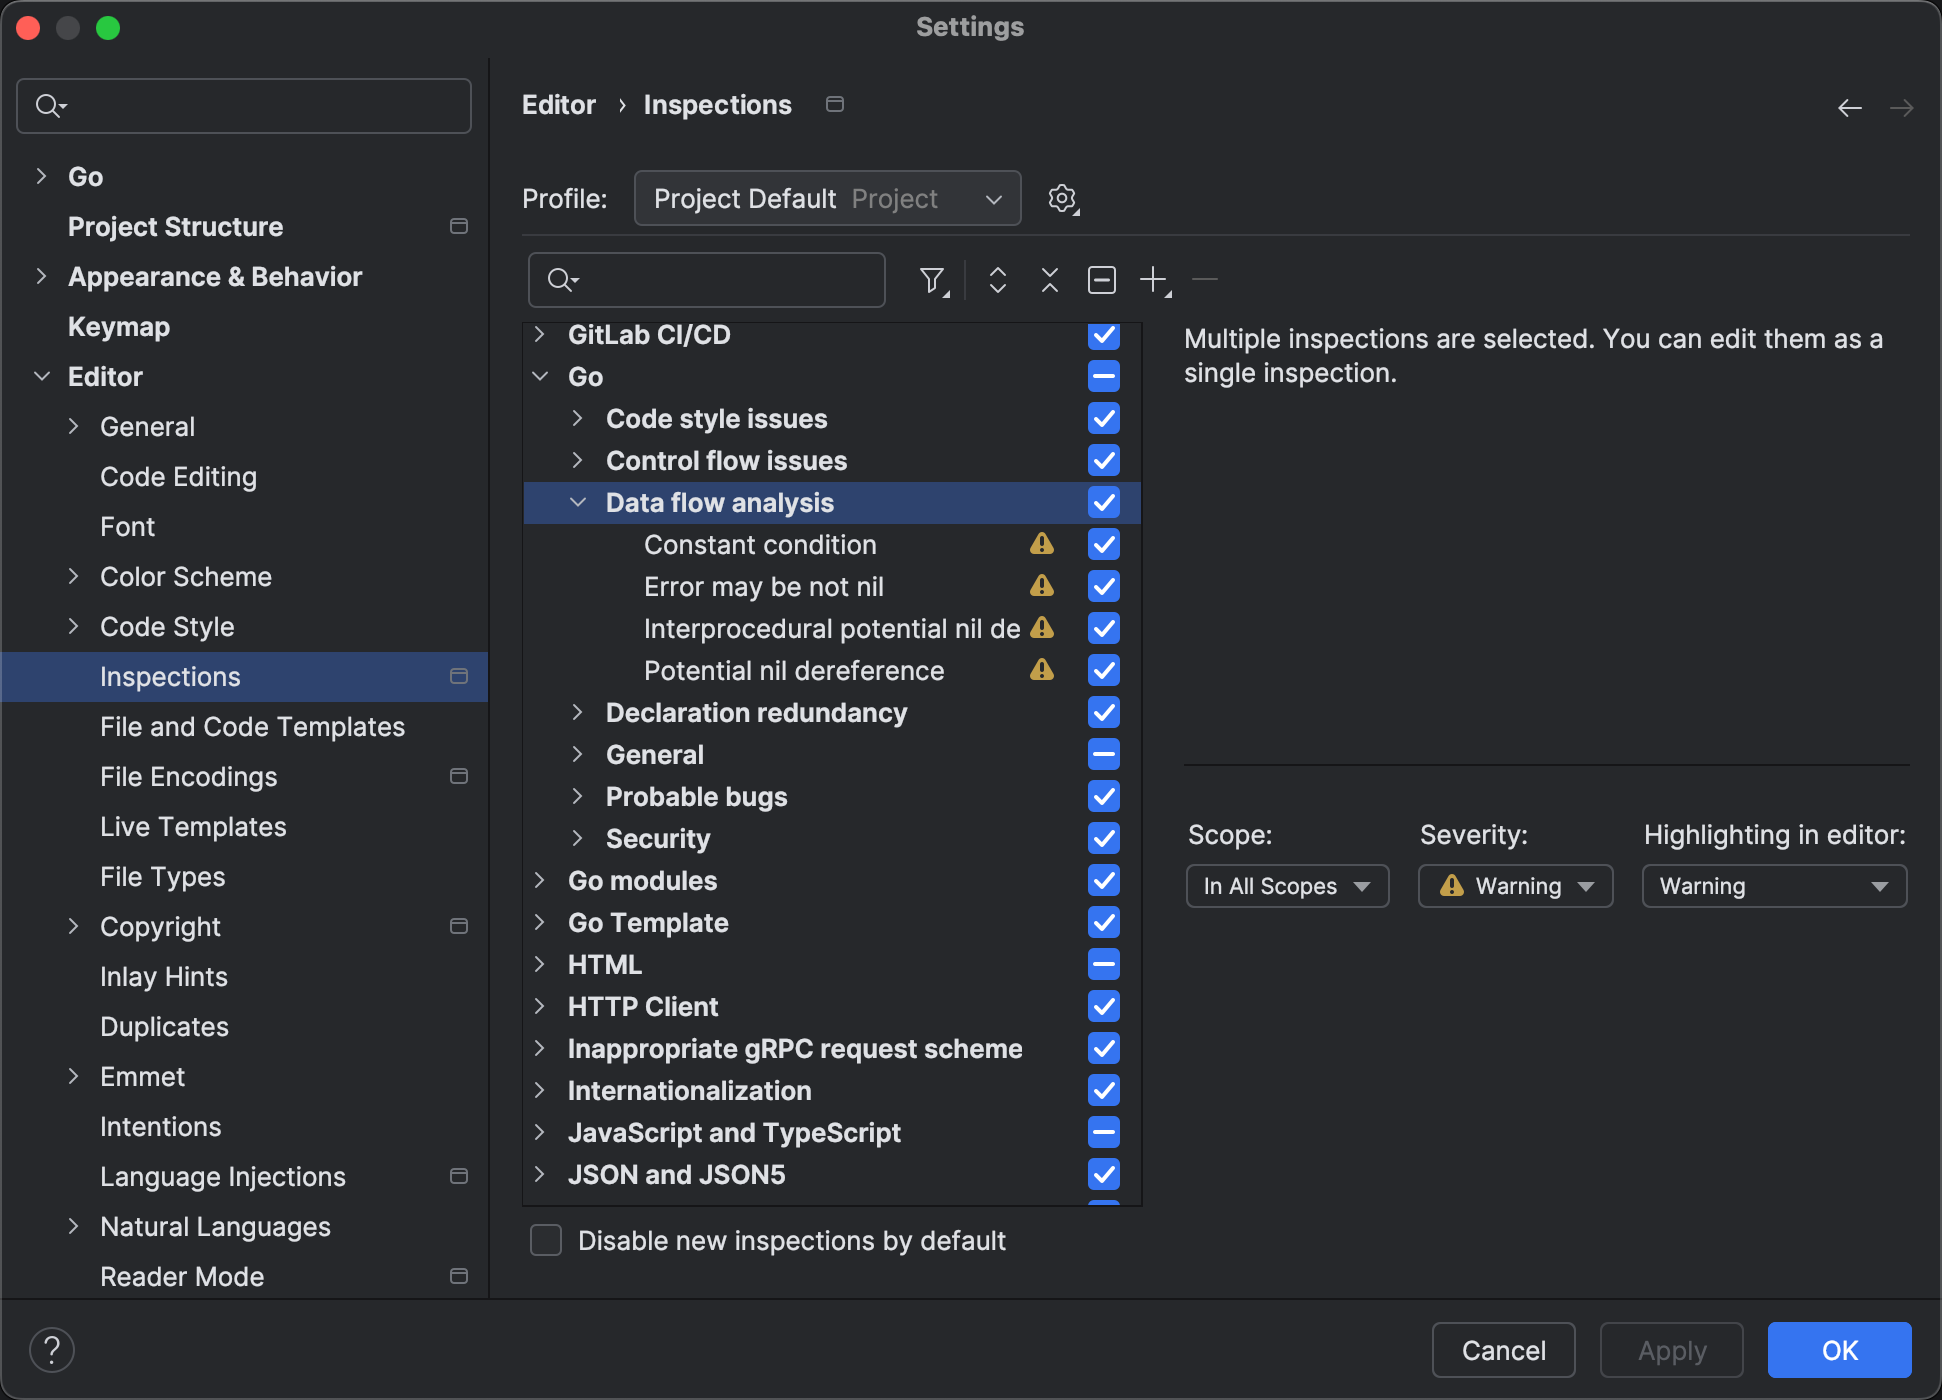Toggle the Go group partial checkbox
Viewport: 1942px width, 1400px height.
coord(1104,377)
